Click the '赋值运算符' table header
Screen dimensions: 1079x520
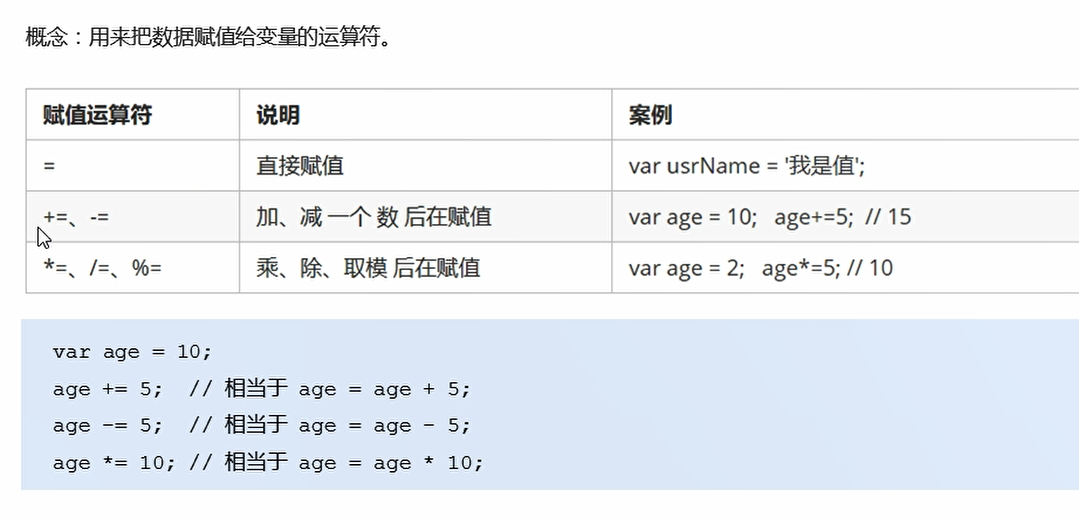pos(97,115)
